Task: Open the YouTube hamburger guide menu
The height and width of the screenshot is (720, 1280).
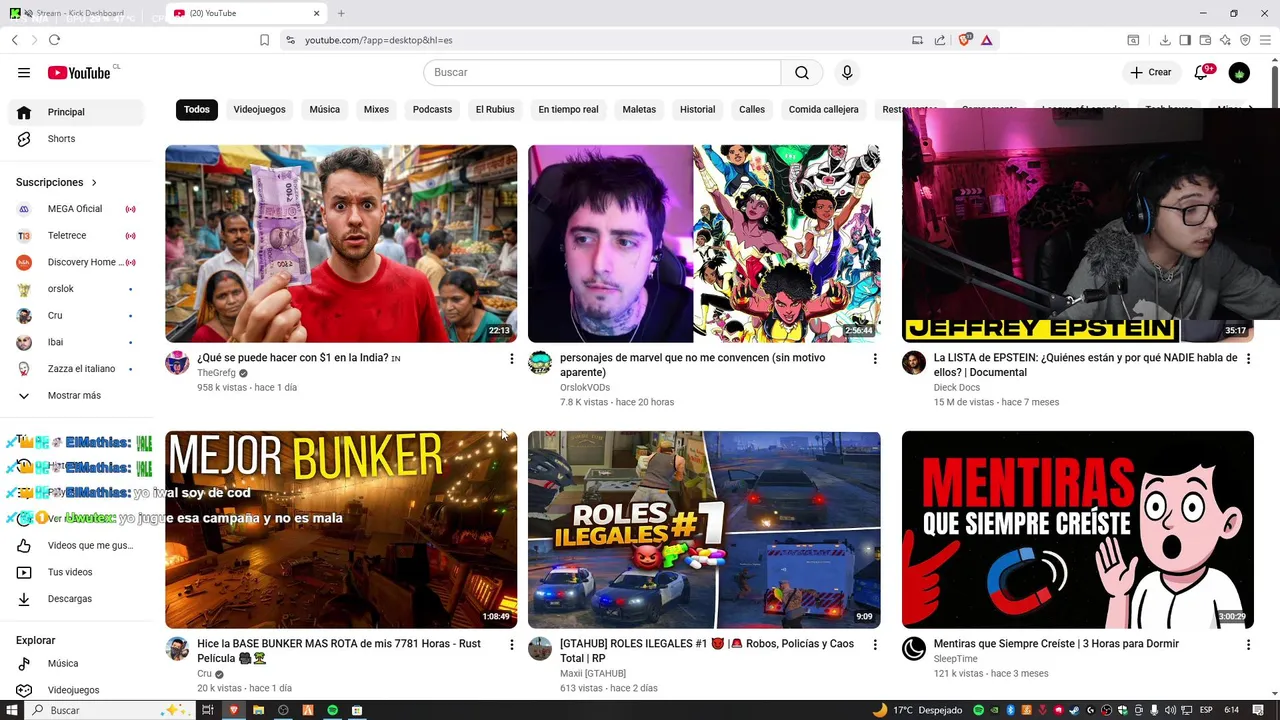Action: click(x=24, y=72)
